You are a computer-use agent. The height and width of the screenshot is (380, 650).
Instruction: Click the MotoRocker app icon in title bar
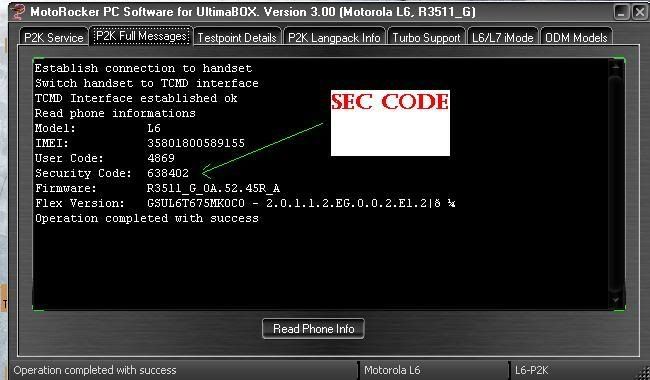coord(17,11)
